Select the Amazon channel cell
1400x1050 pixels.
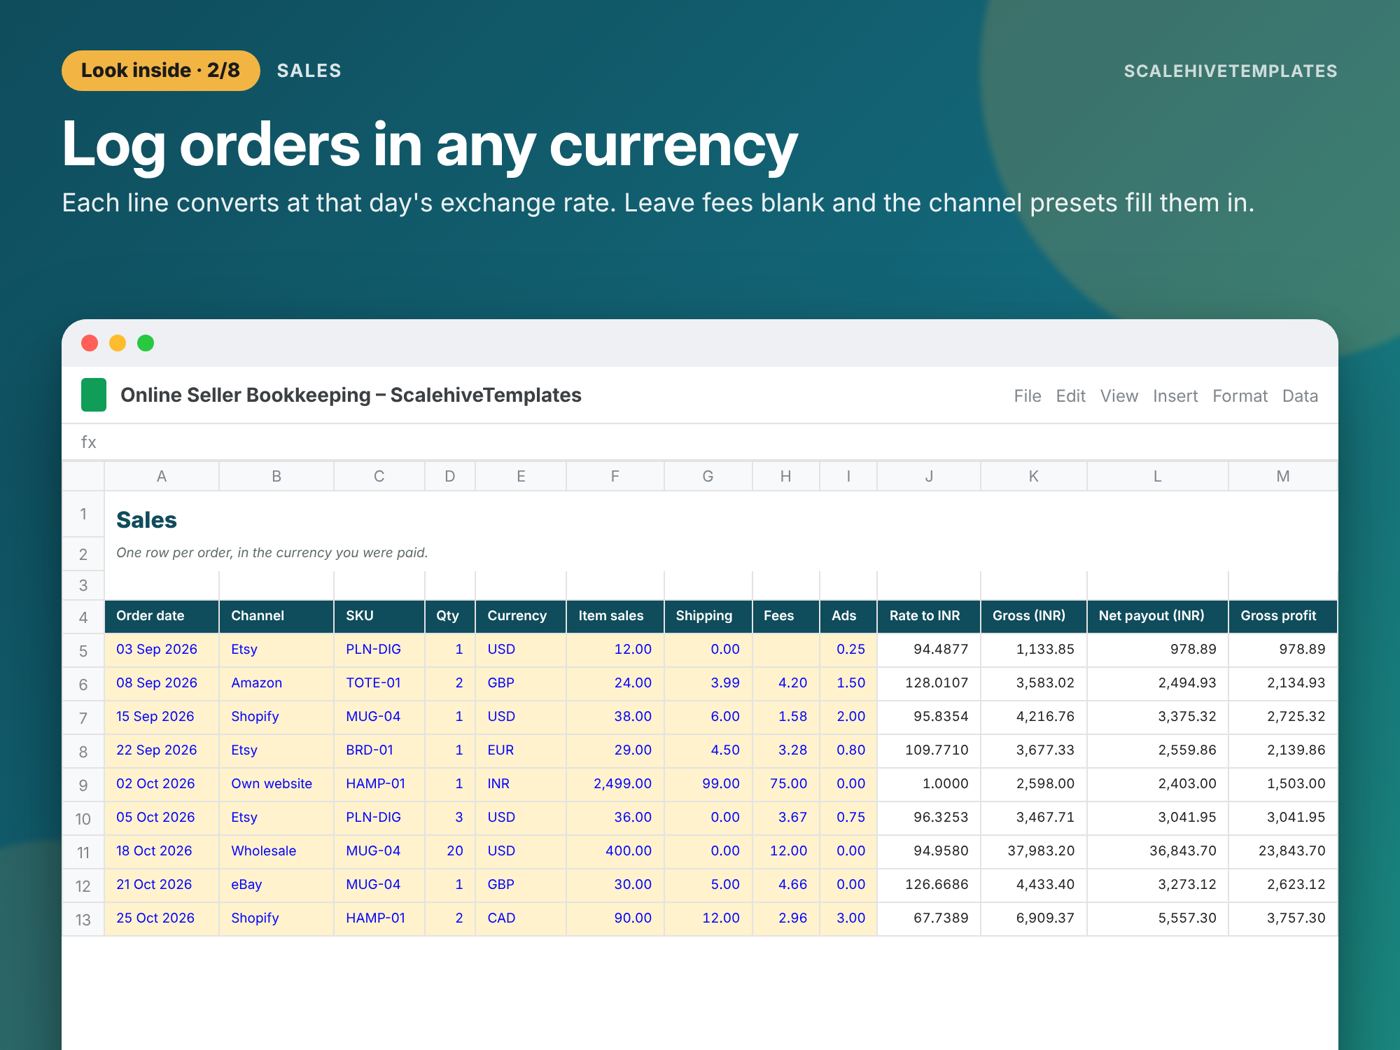[276, 683]
